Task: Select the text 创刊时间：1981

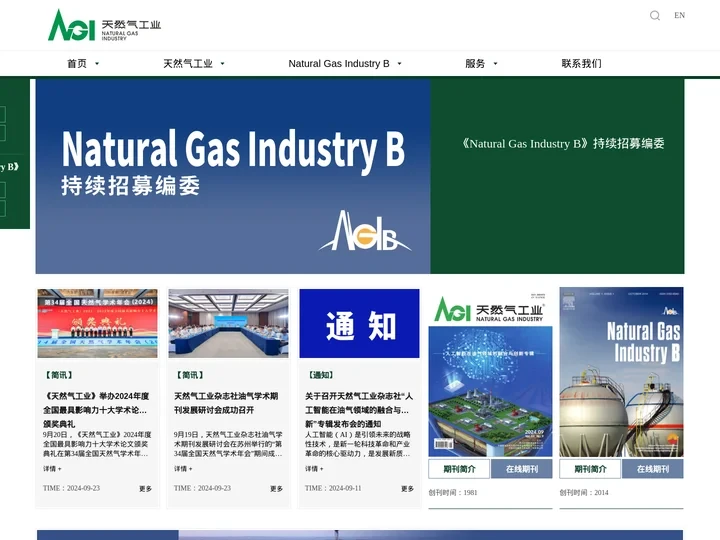Action: pos(453,493)
